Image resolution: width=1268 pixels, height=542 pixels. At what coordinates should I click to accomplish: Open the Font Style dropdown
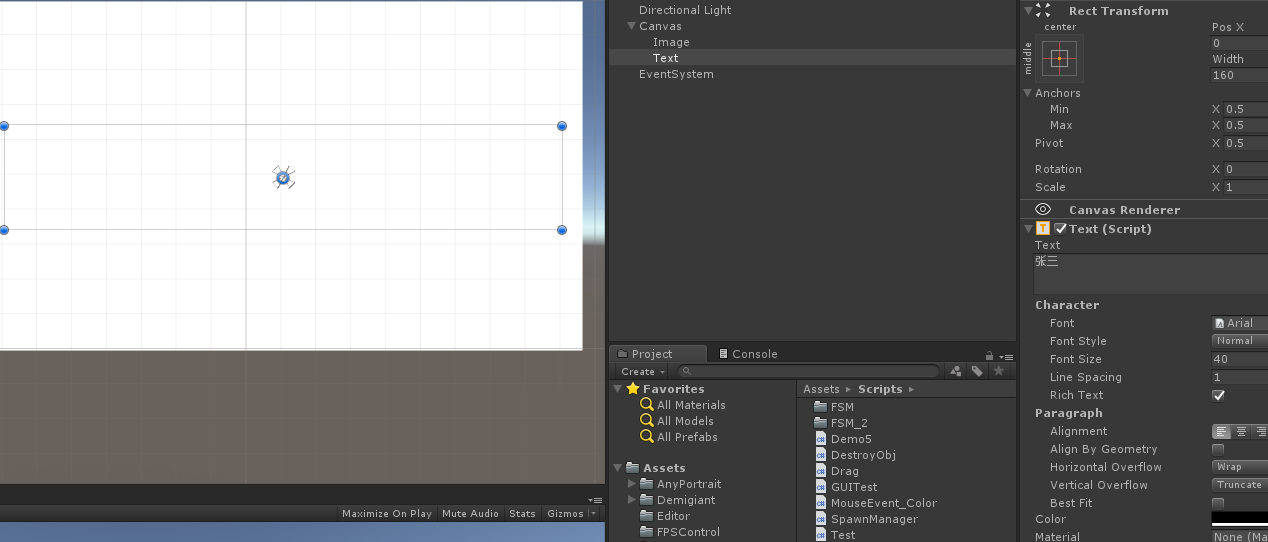point(1240,341)
